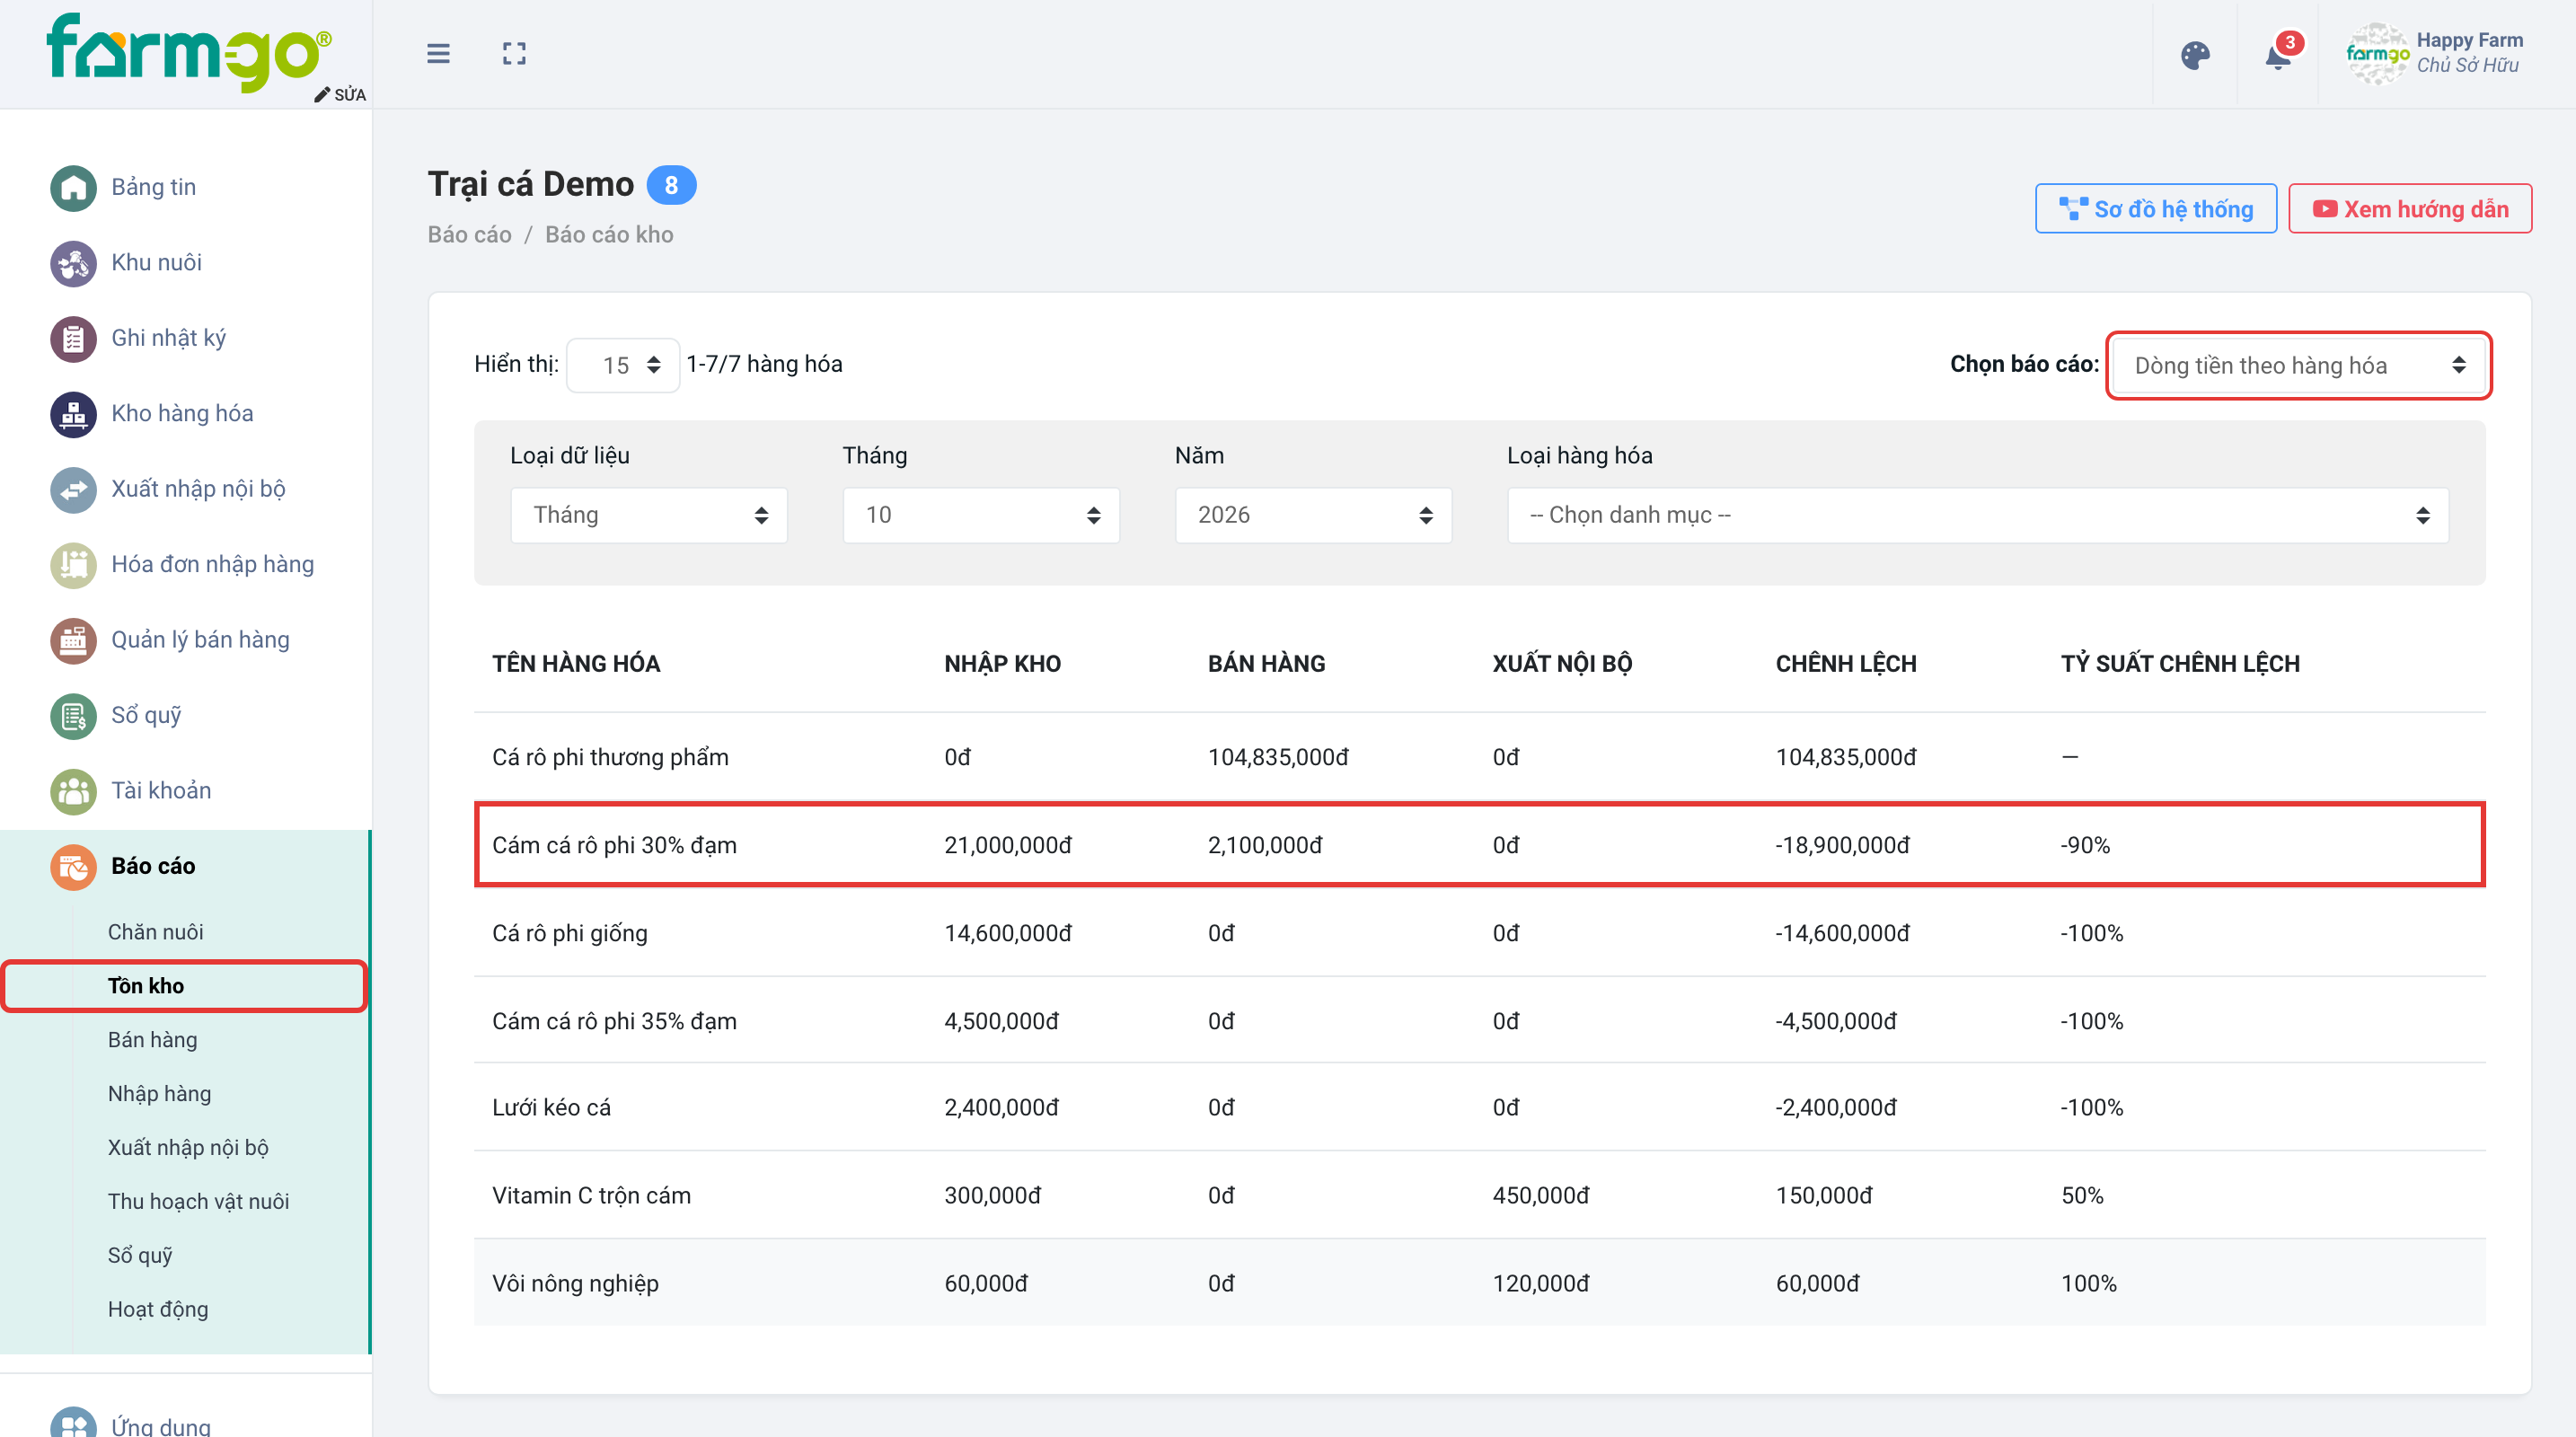Open the Loại dữ liệu Tháng dropdown
Image resolution: width=2576 pixels, height=1437 pixels.
tap(649, 515)
